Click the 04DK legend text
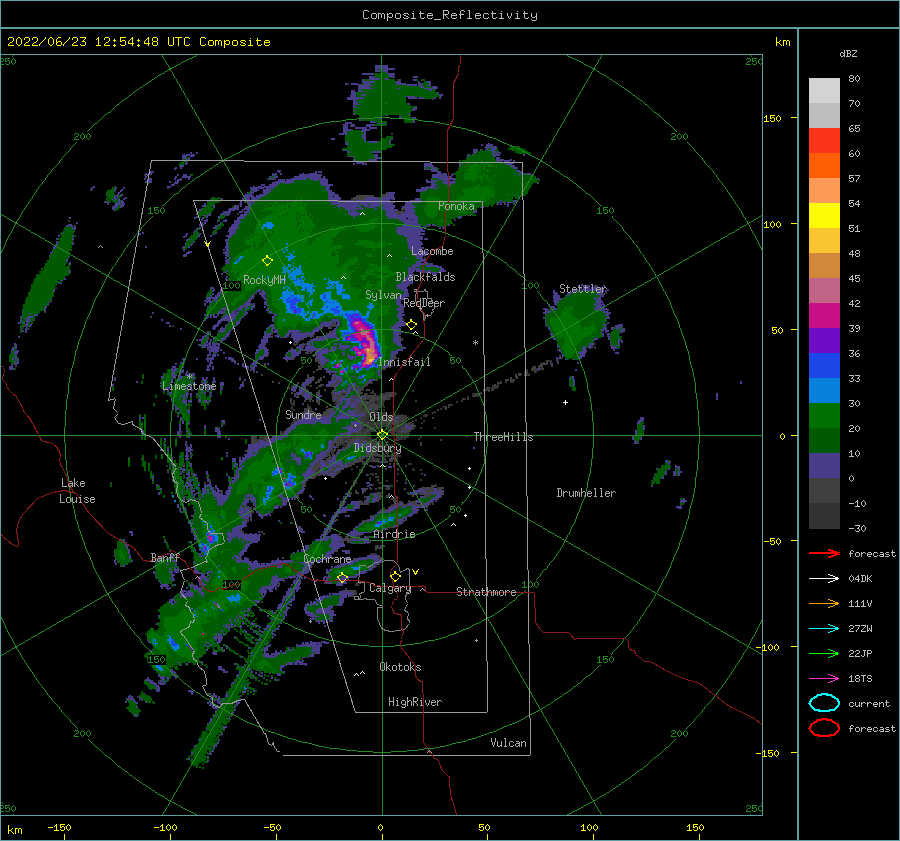Image resolution: width=900 pixels, height=841 pixels. 860,579
